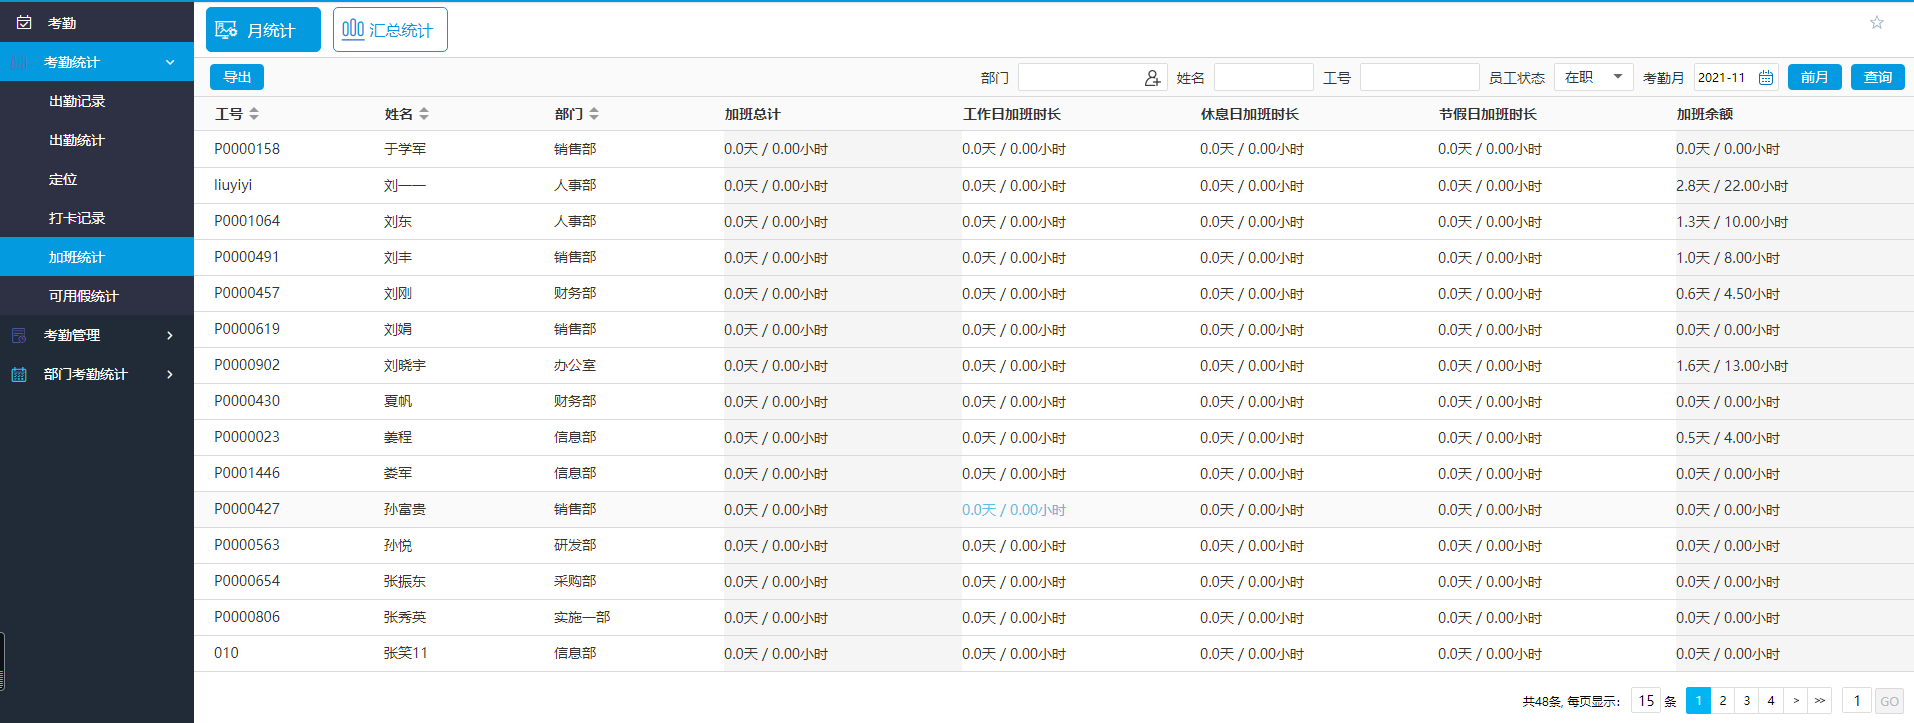Switch to the 汇总统计 tab
This screenshot has width=1914, height=723.
(390, 30)
